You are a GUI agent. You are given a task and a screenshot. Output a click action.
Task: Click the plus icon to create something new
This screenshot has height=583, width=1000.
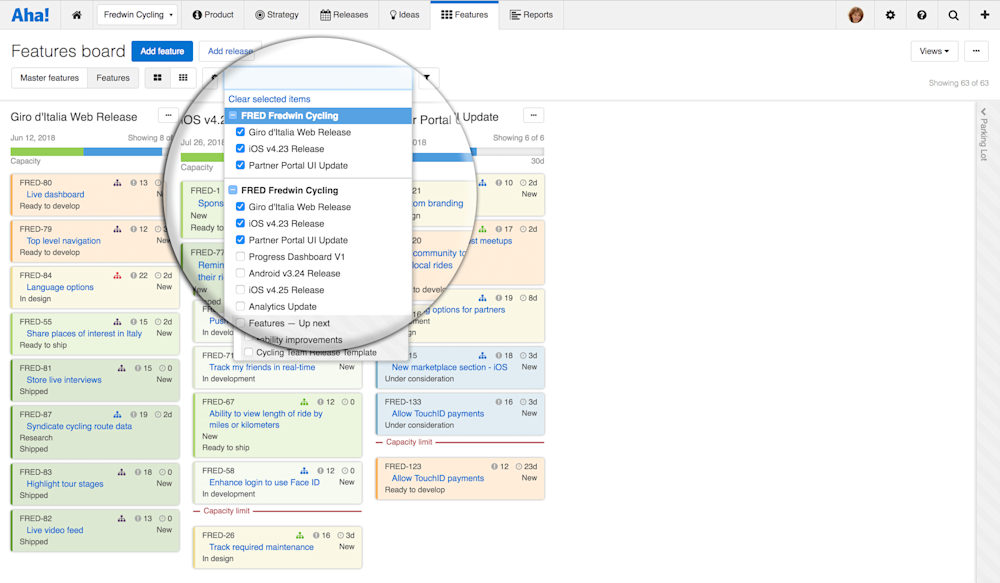tap(983, 15)
